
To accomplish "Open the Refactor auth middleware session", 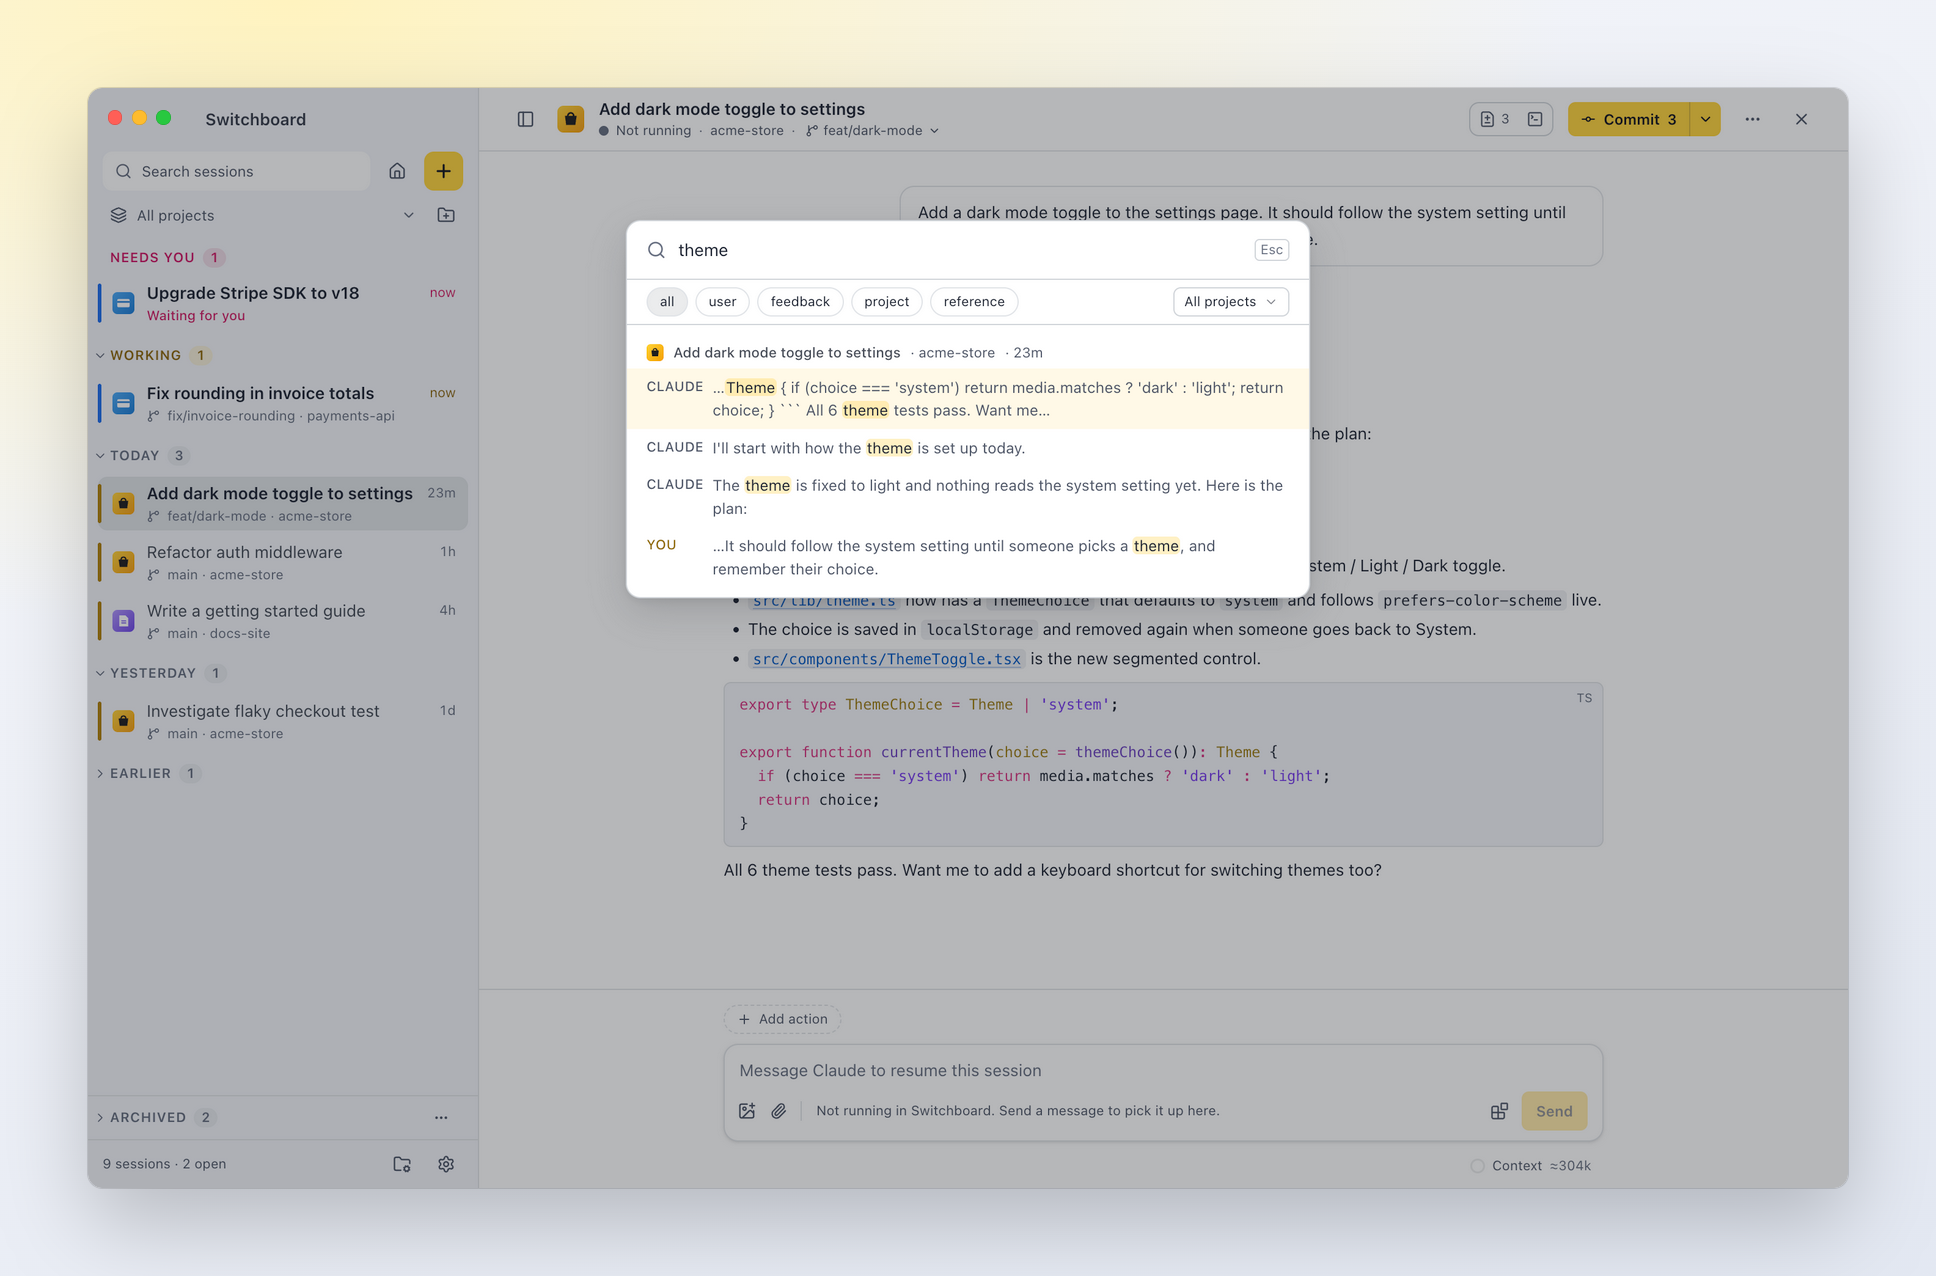I will 282,562.
